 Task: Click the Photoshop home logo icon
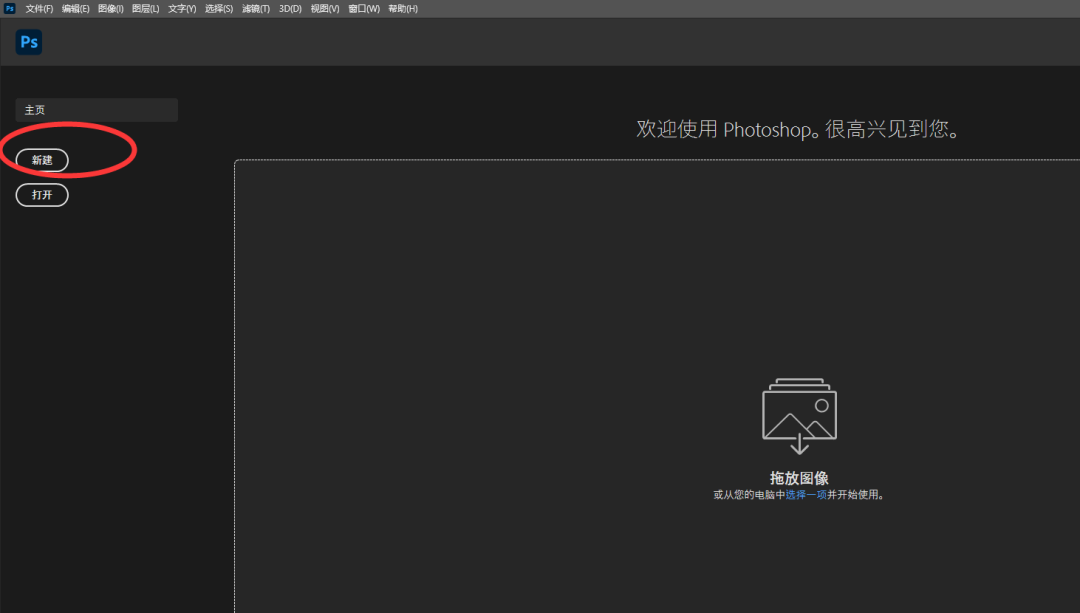pyautogui.click(x=29, y=42)
